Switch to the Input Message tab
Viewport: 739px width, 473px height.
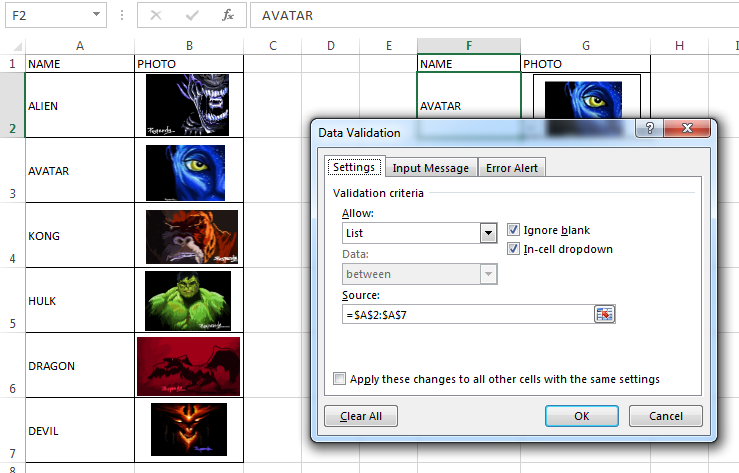click(x=431, y=168)
